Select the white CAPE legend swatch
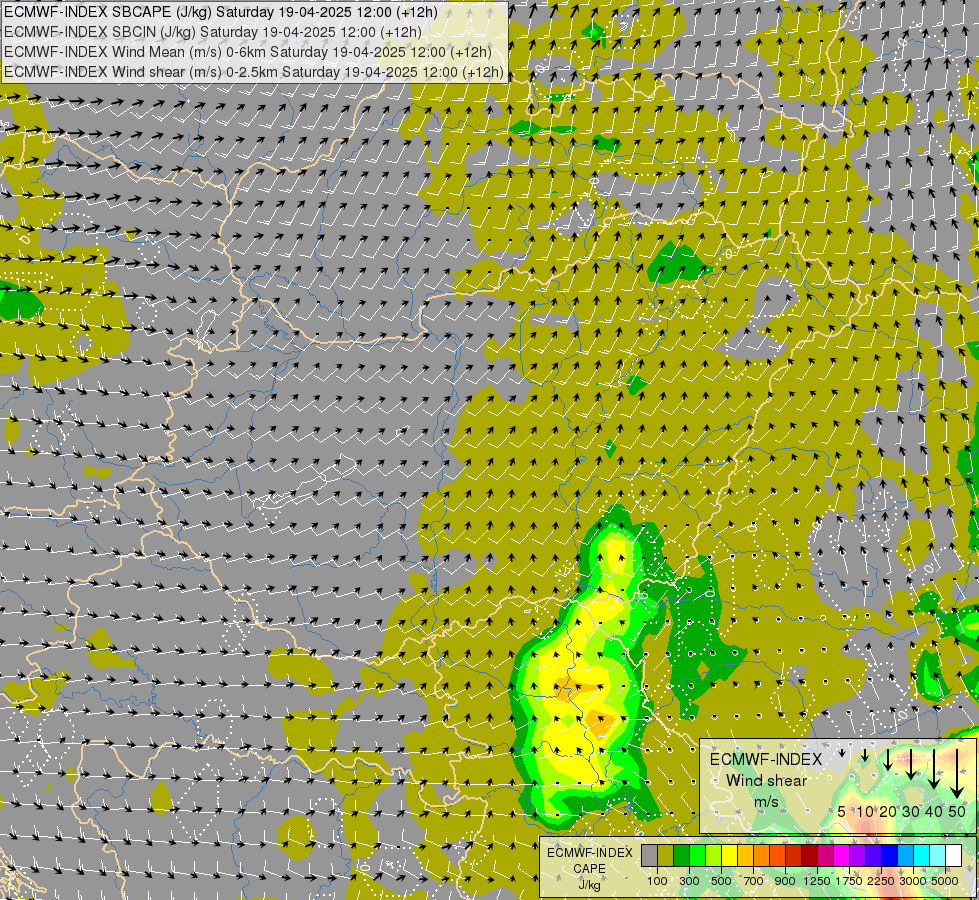Screen dimensions: 979x900 [953, 856]
